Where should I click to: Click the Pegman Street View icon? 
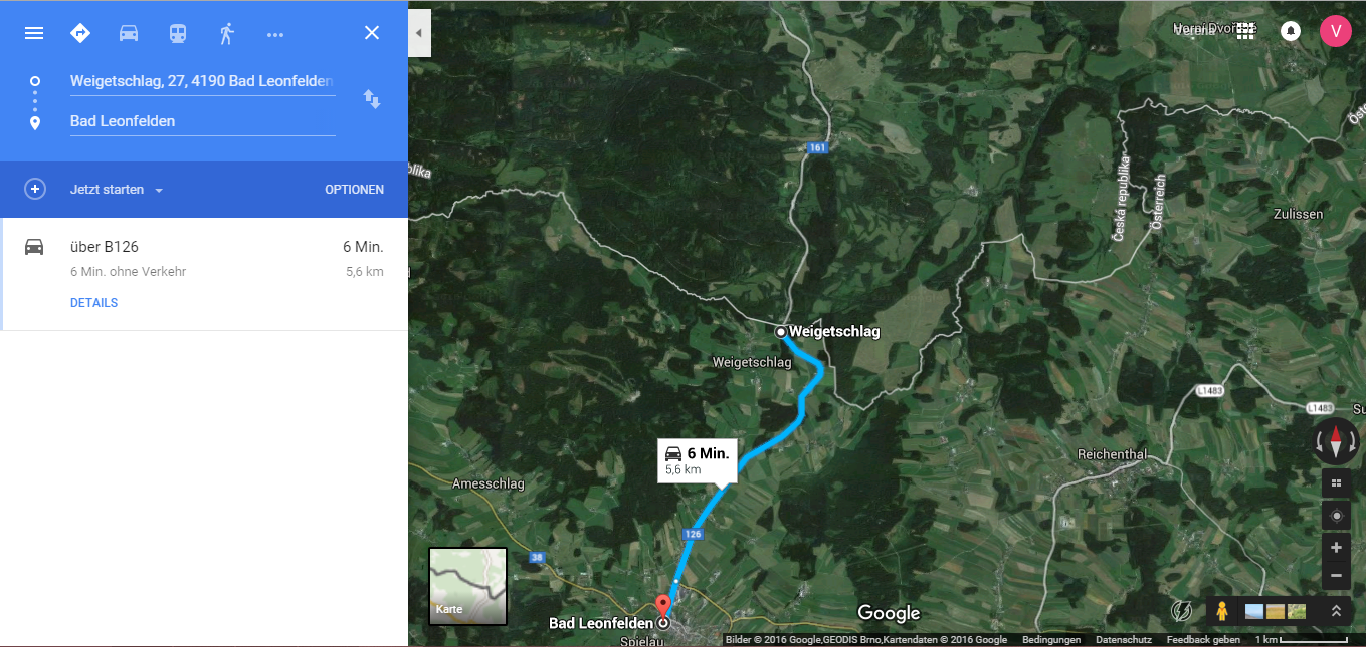[x=1221, y=610]
